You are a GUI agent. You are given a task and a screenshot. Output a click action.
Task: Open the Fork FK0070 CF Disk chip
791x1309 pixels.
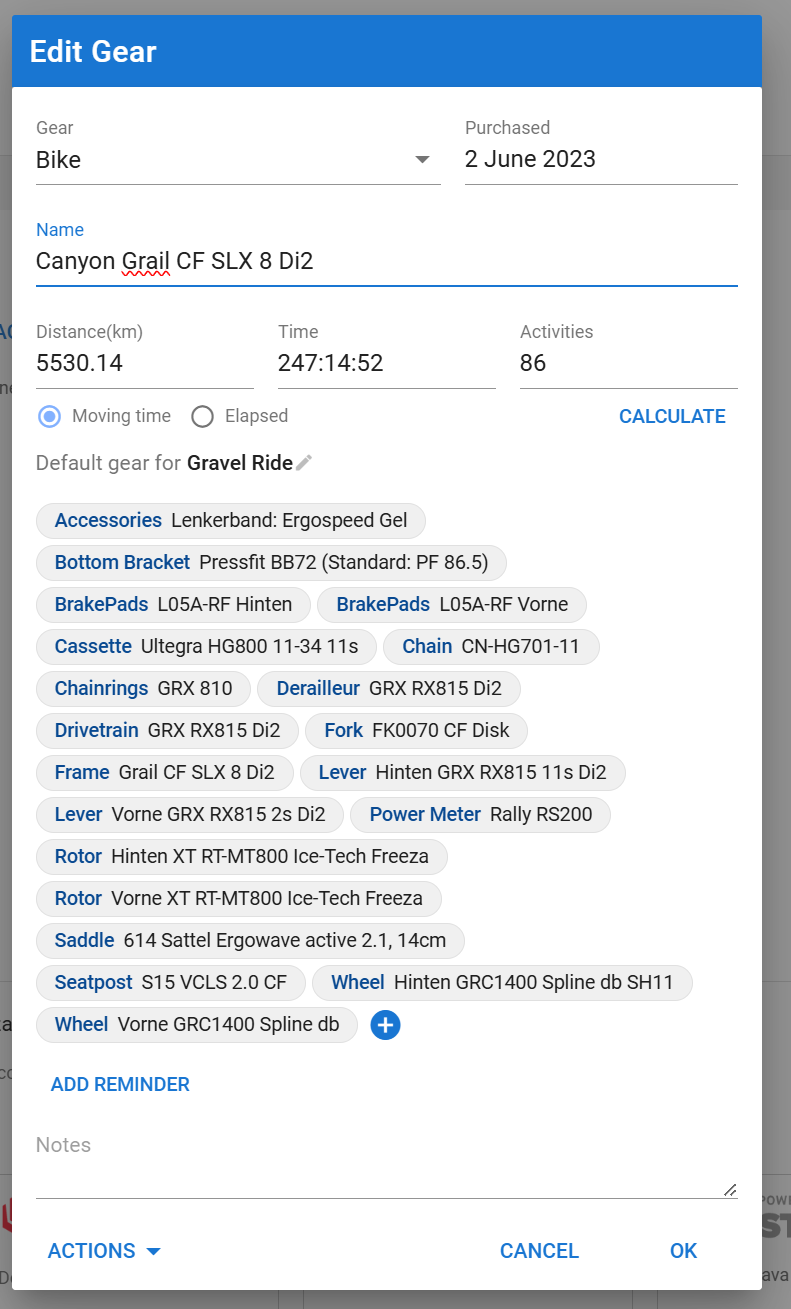(416, 731)
